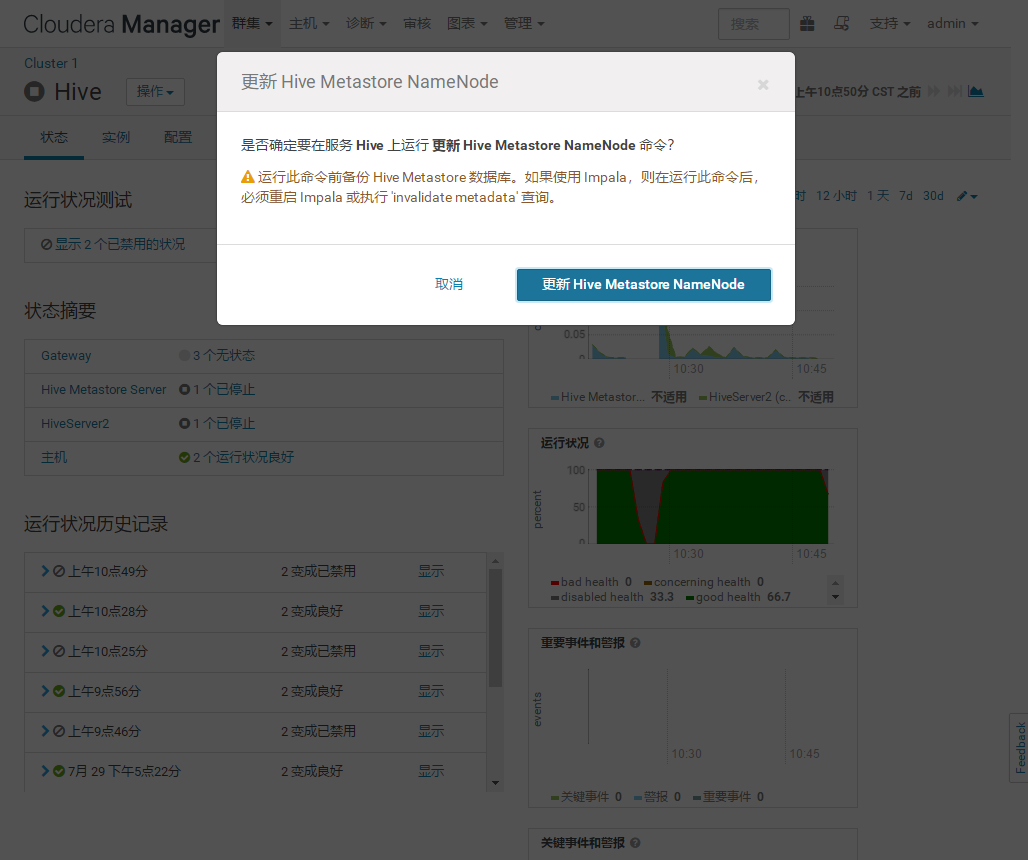Viewport: 1028px width, 860px height.
Task: Open the 主机 link in status summary
Action: click(54, 458)
